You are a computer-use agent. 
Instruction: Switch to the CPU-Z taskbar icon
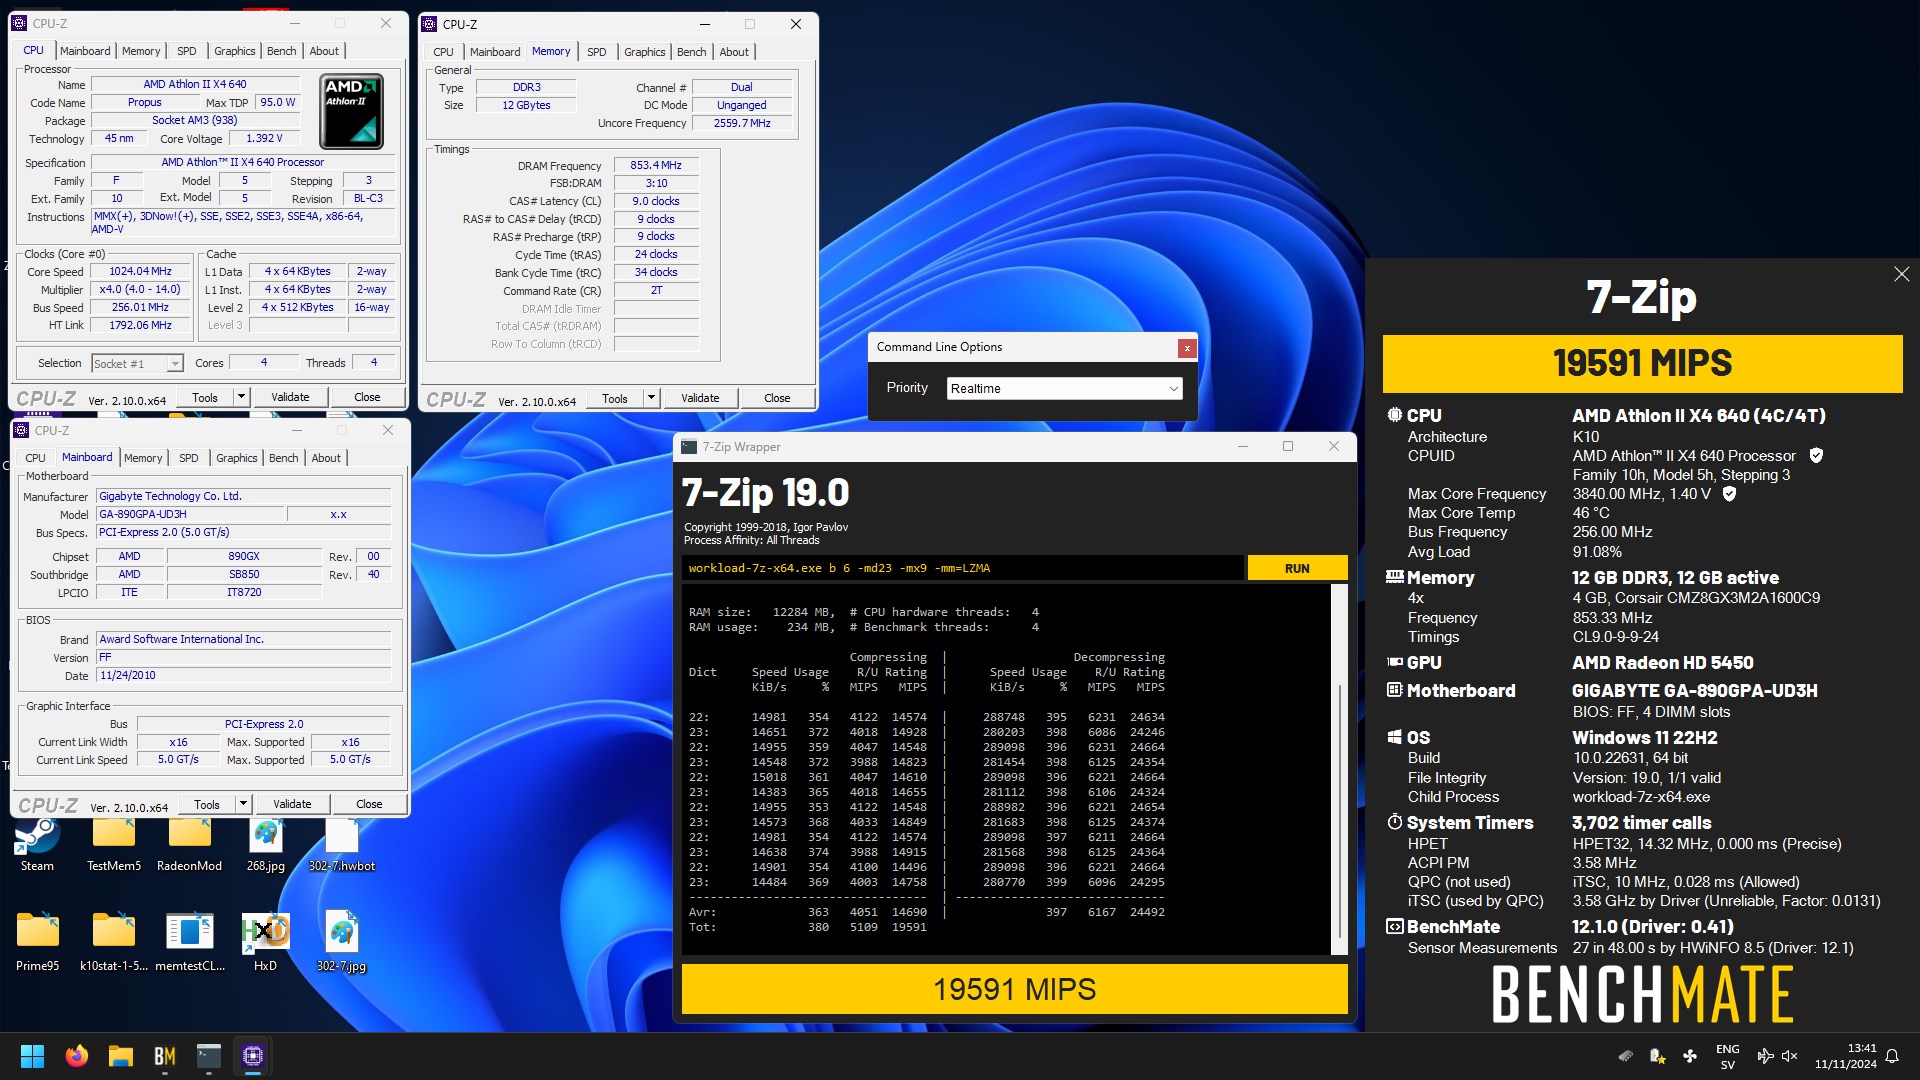click(x=253, y=1056)
